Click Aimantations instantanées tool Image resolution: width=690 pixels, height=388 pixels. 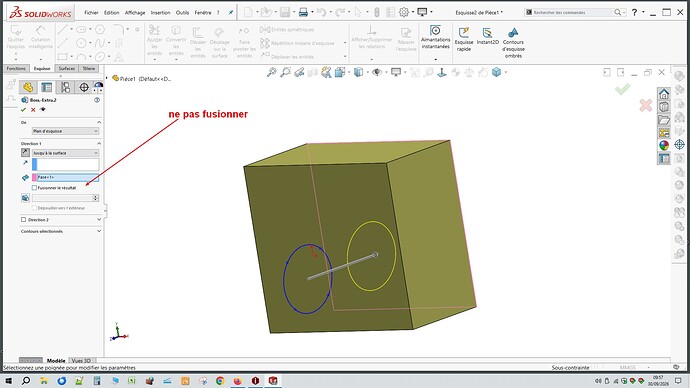(x=435, y=37)
